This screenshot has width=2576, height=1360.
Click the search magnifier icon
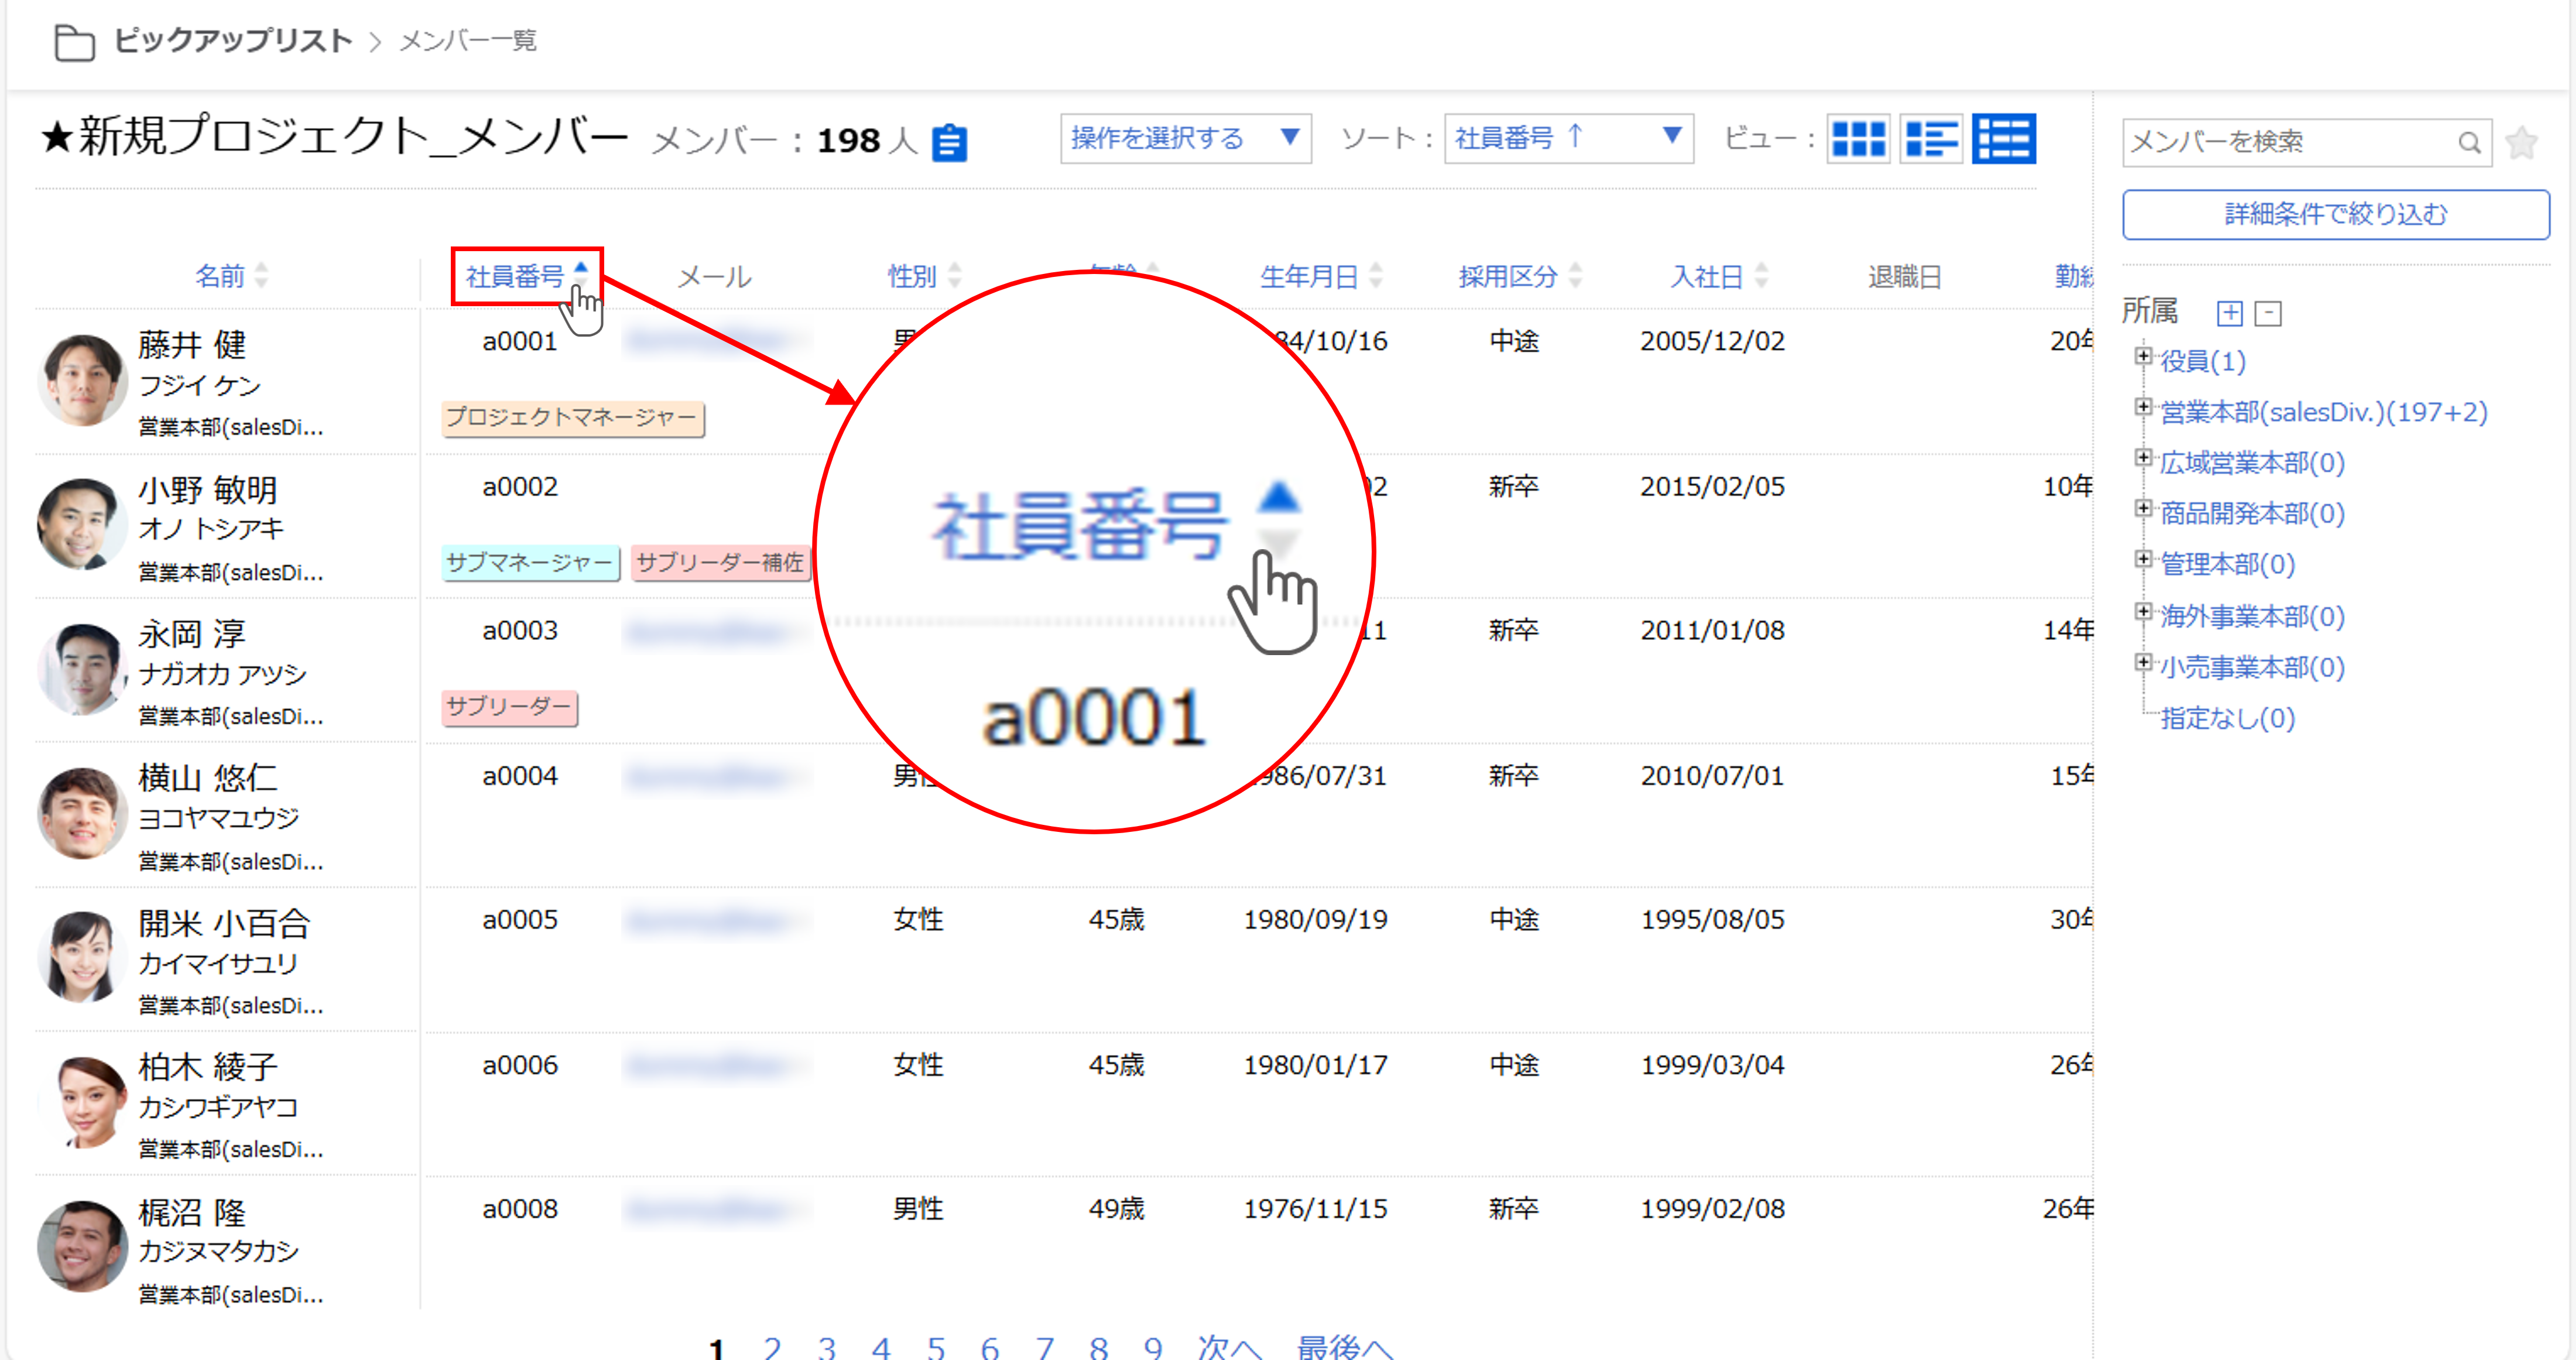(x=2469, y=143)
